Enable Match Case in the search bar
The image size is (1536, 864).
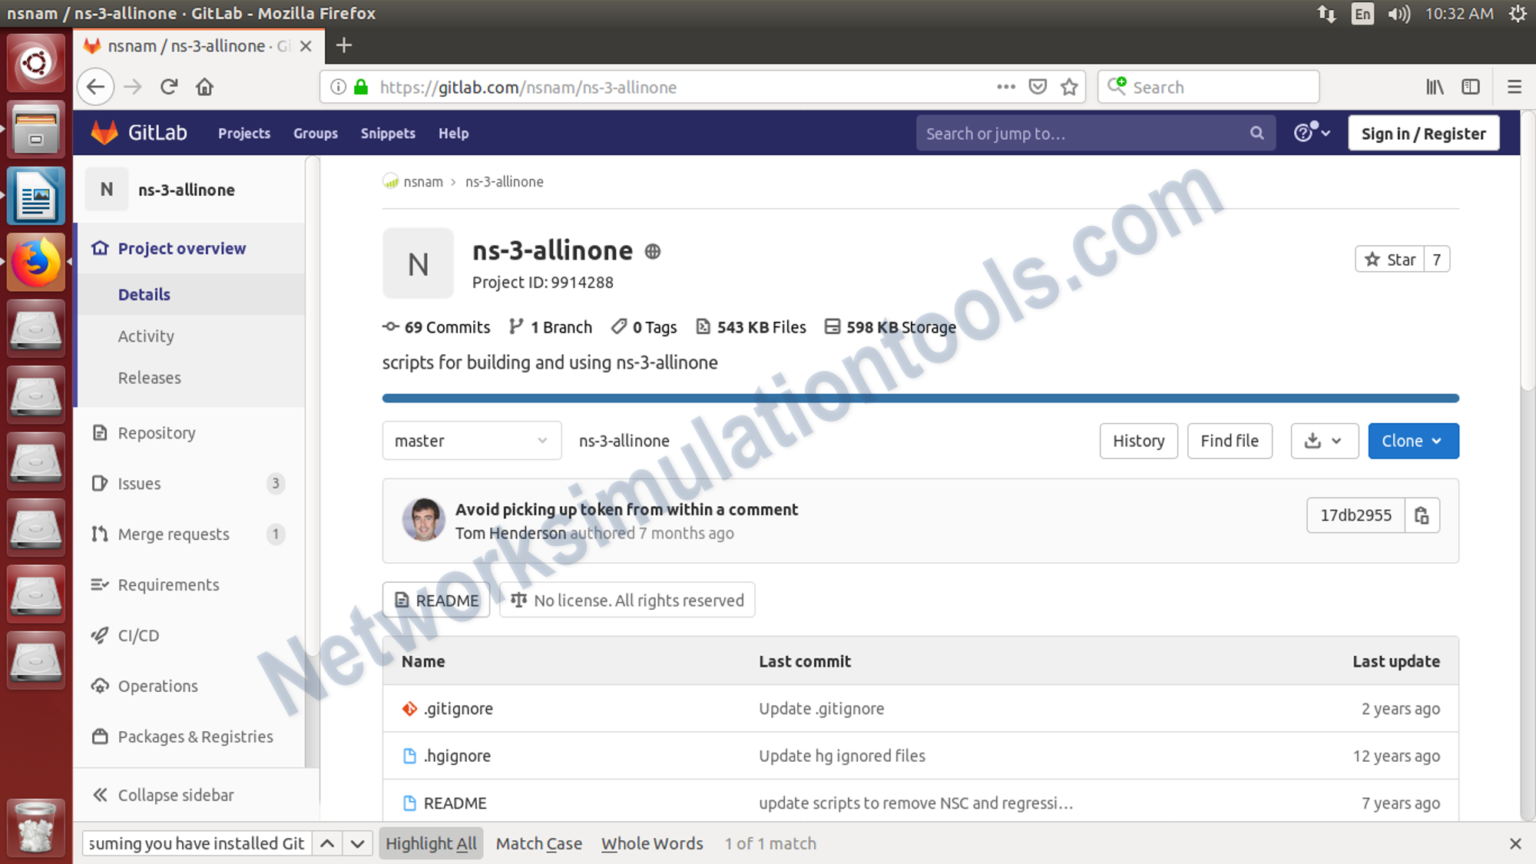538,843
